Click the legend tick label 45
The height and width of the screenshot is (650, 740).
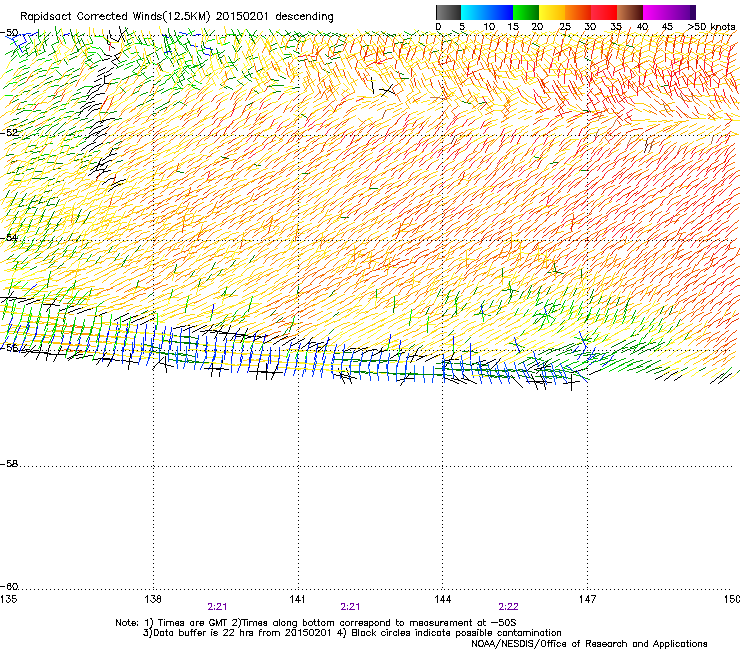tap(667, 27)
